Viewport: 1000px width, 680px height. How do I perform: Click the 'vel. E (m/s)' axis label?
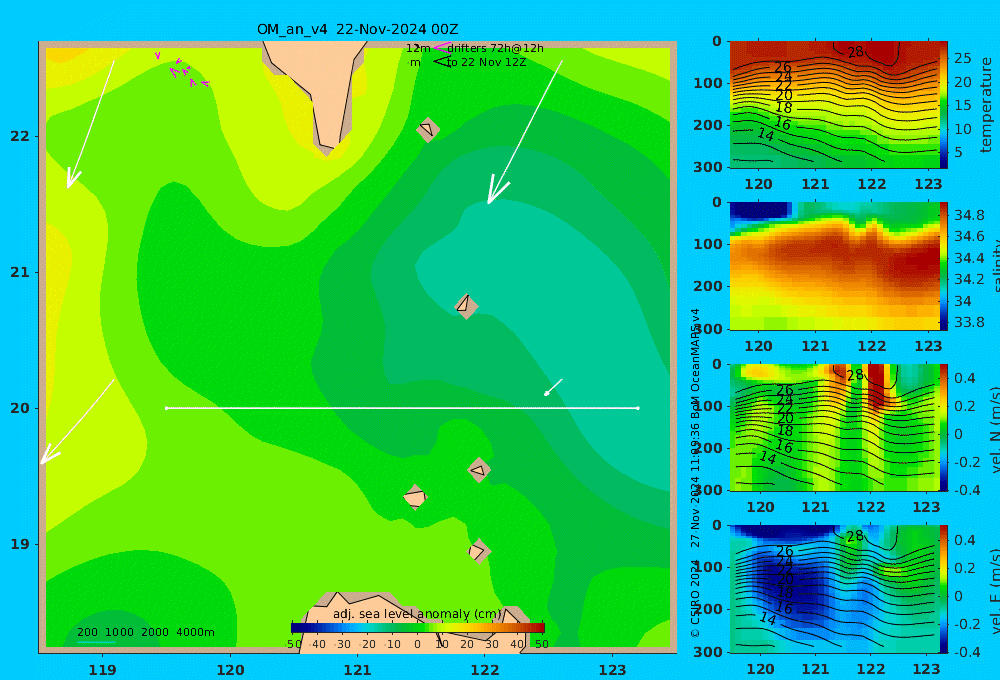pyautogui.click(x=994, y=591)
